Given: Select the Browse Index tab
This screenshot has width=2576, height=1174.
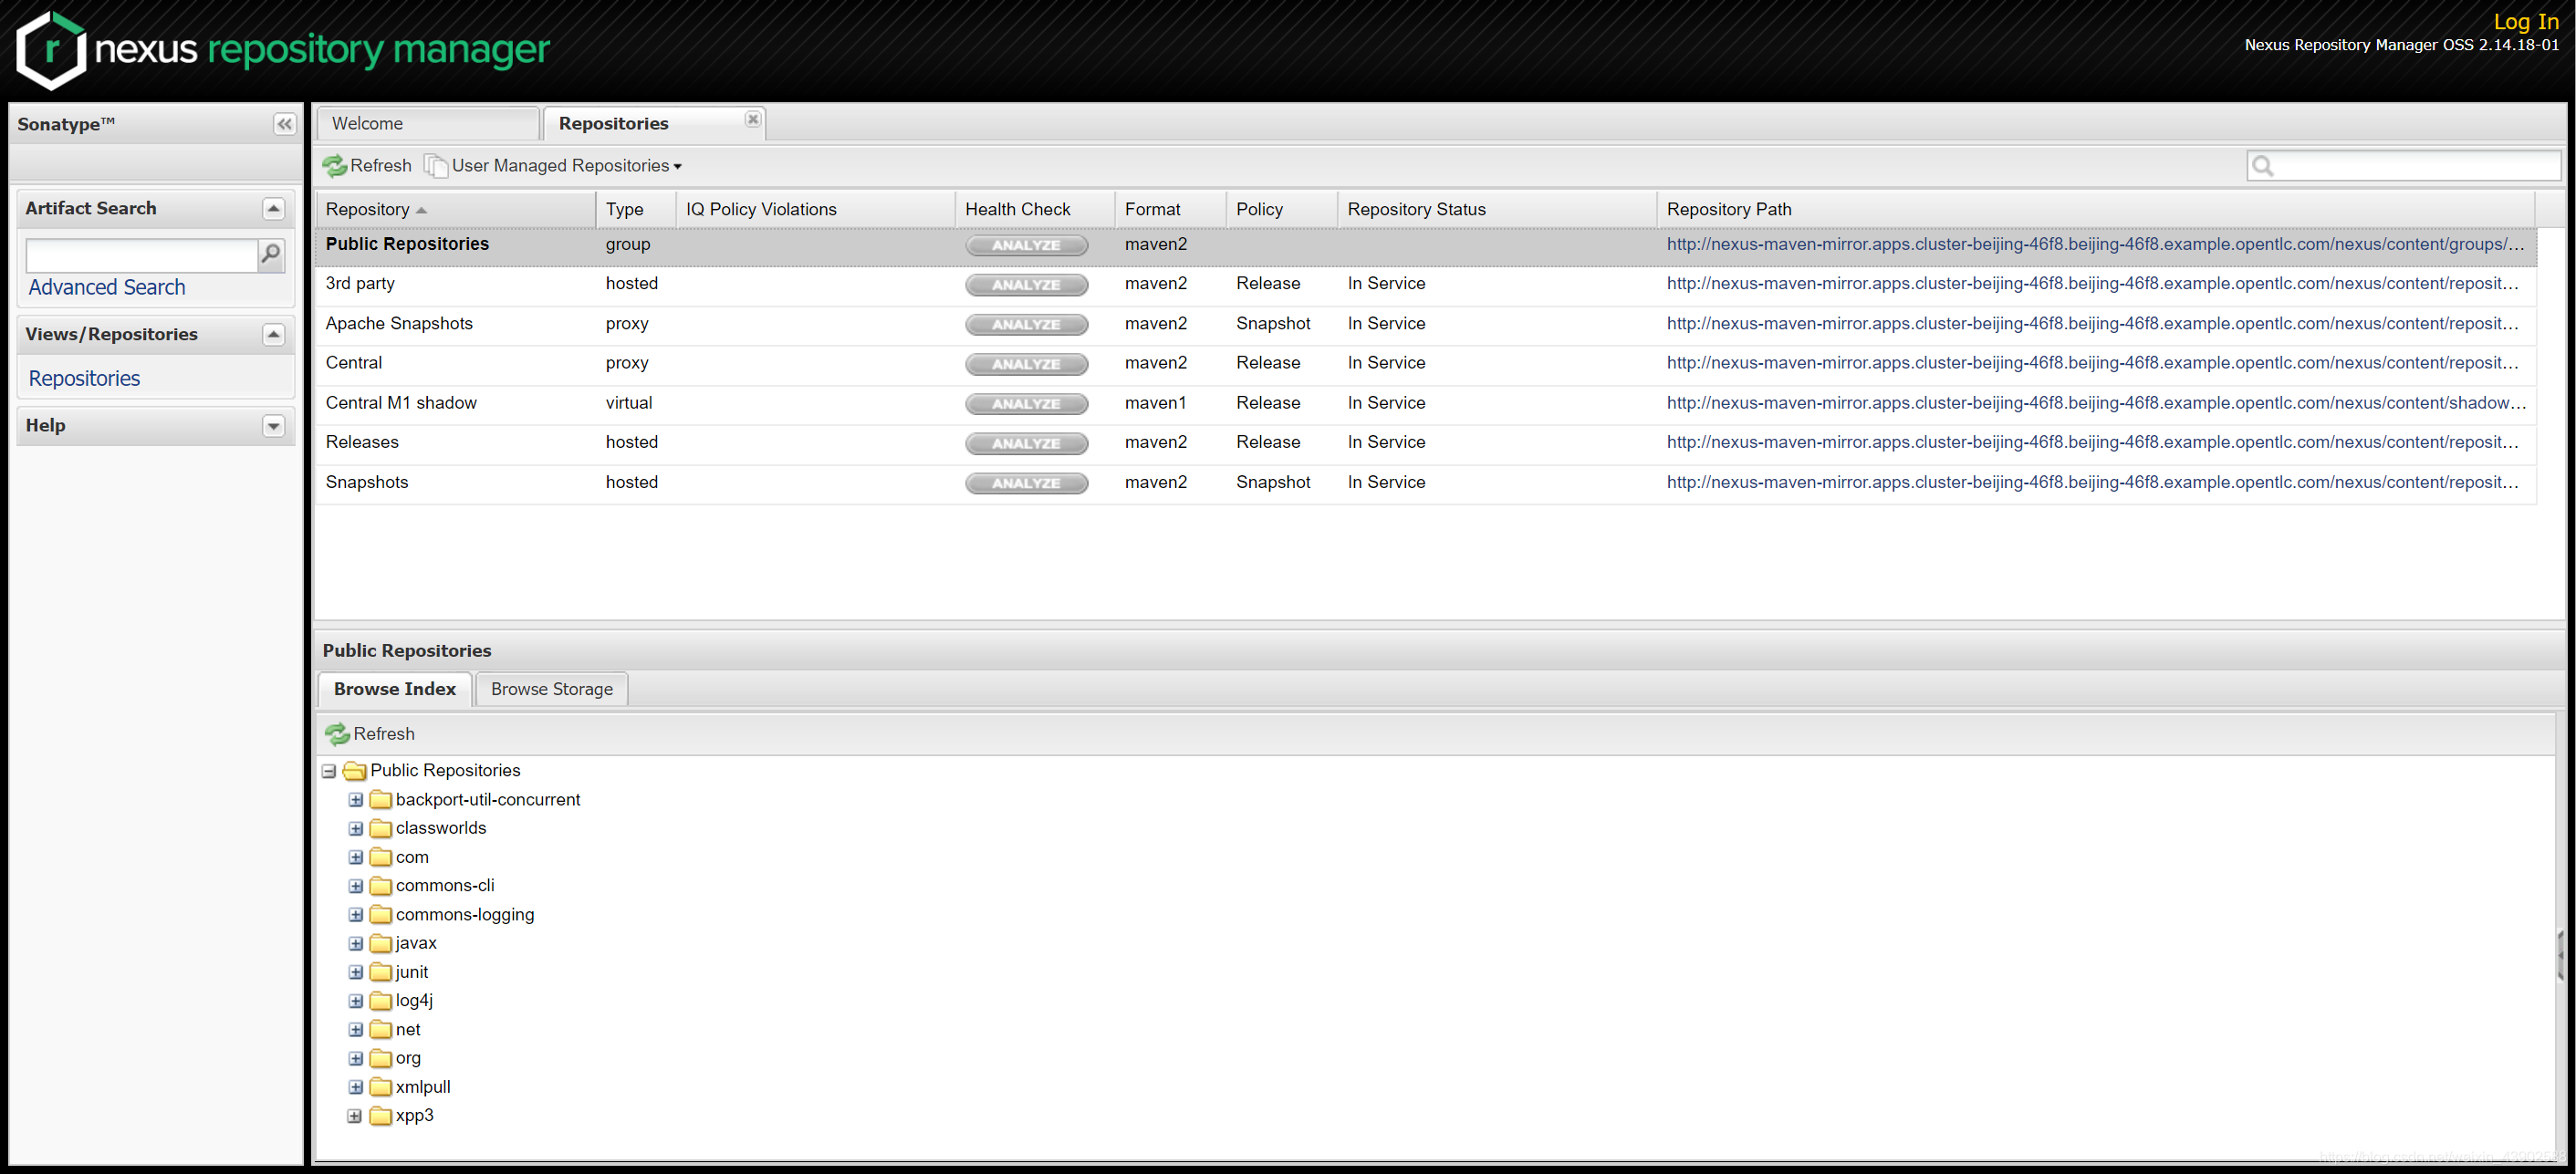Looking at the screenshot, I should (395, 690).
